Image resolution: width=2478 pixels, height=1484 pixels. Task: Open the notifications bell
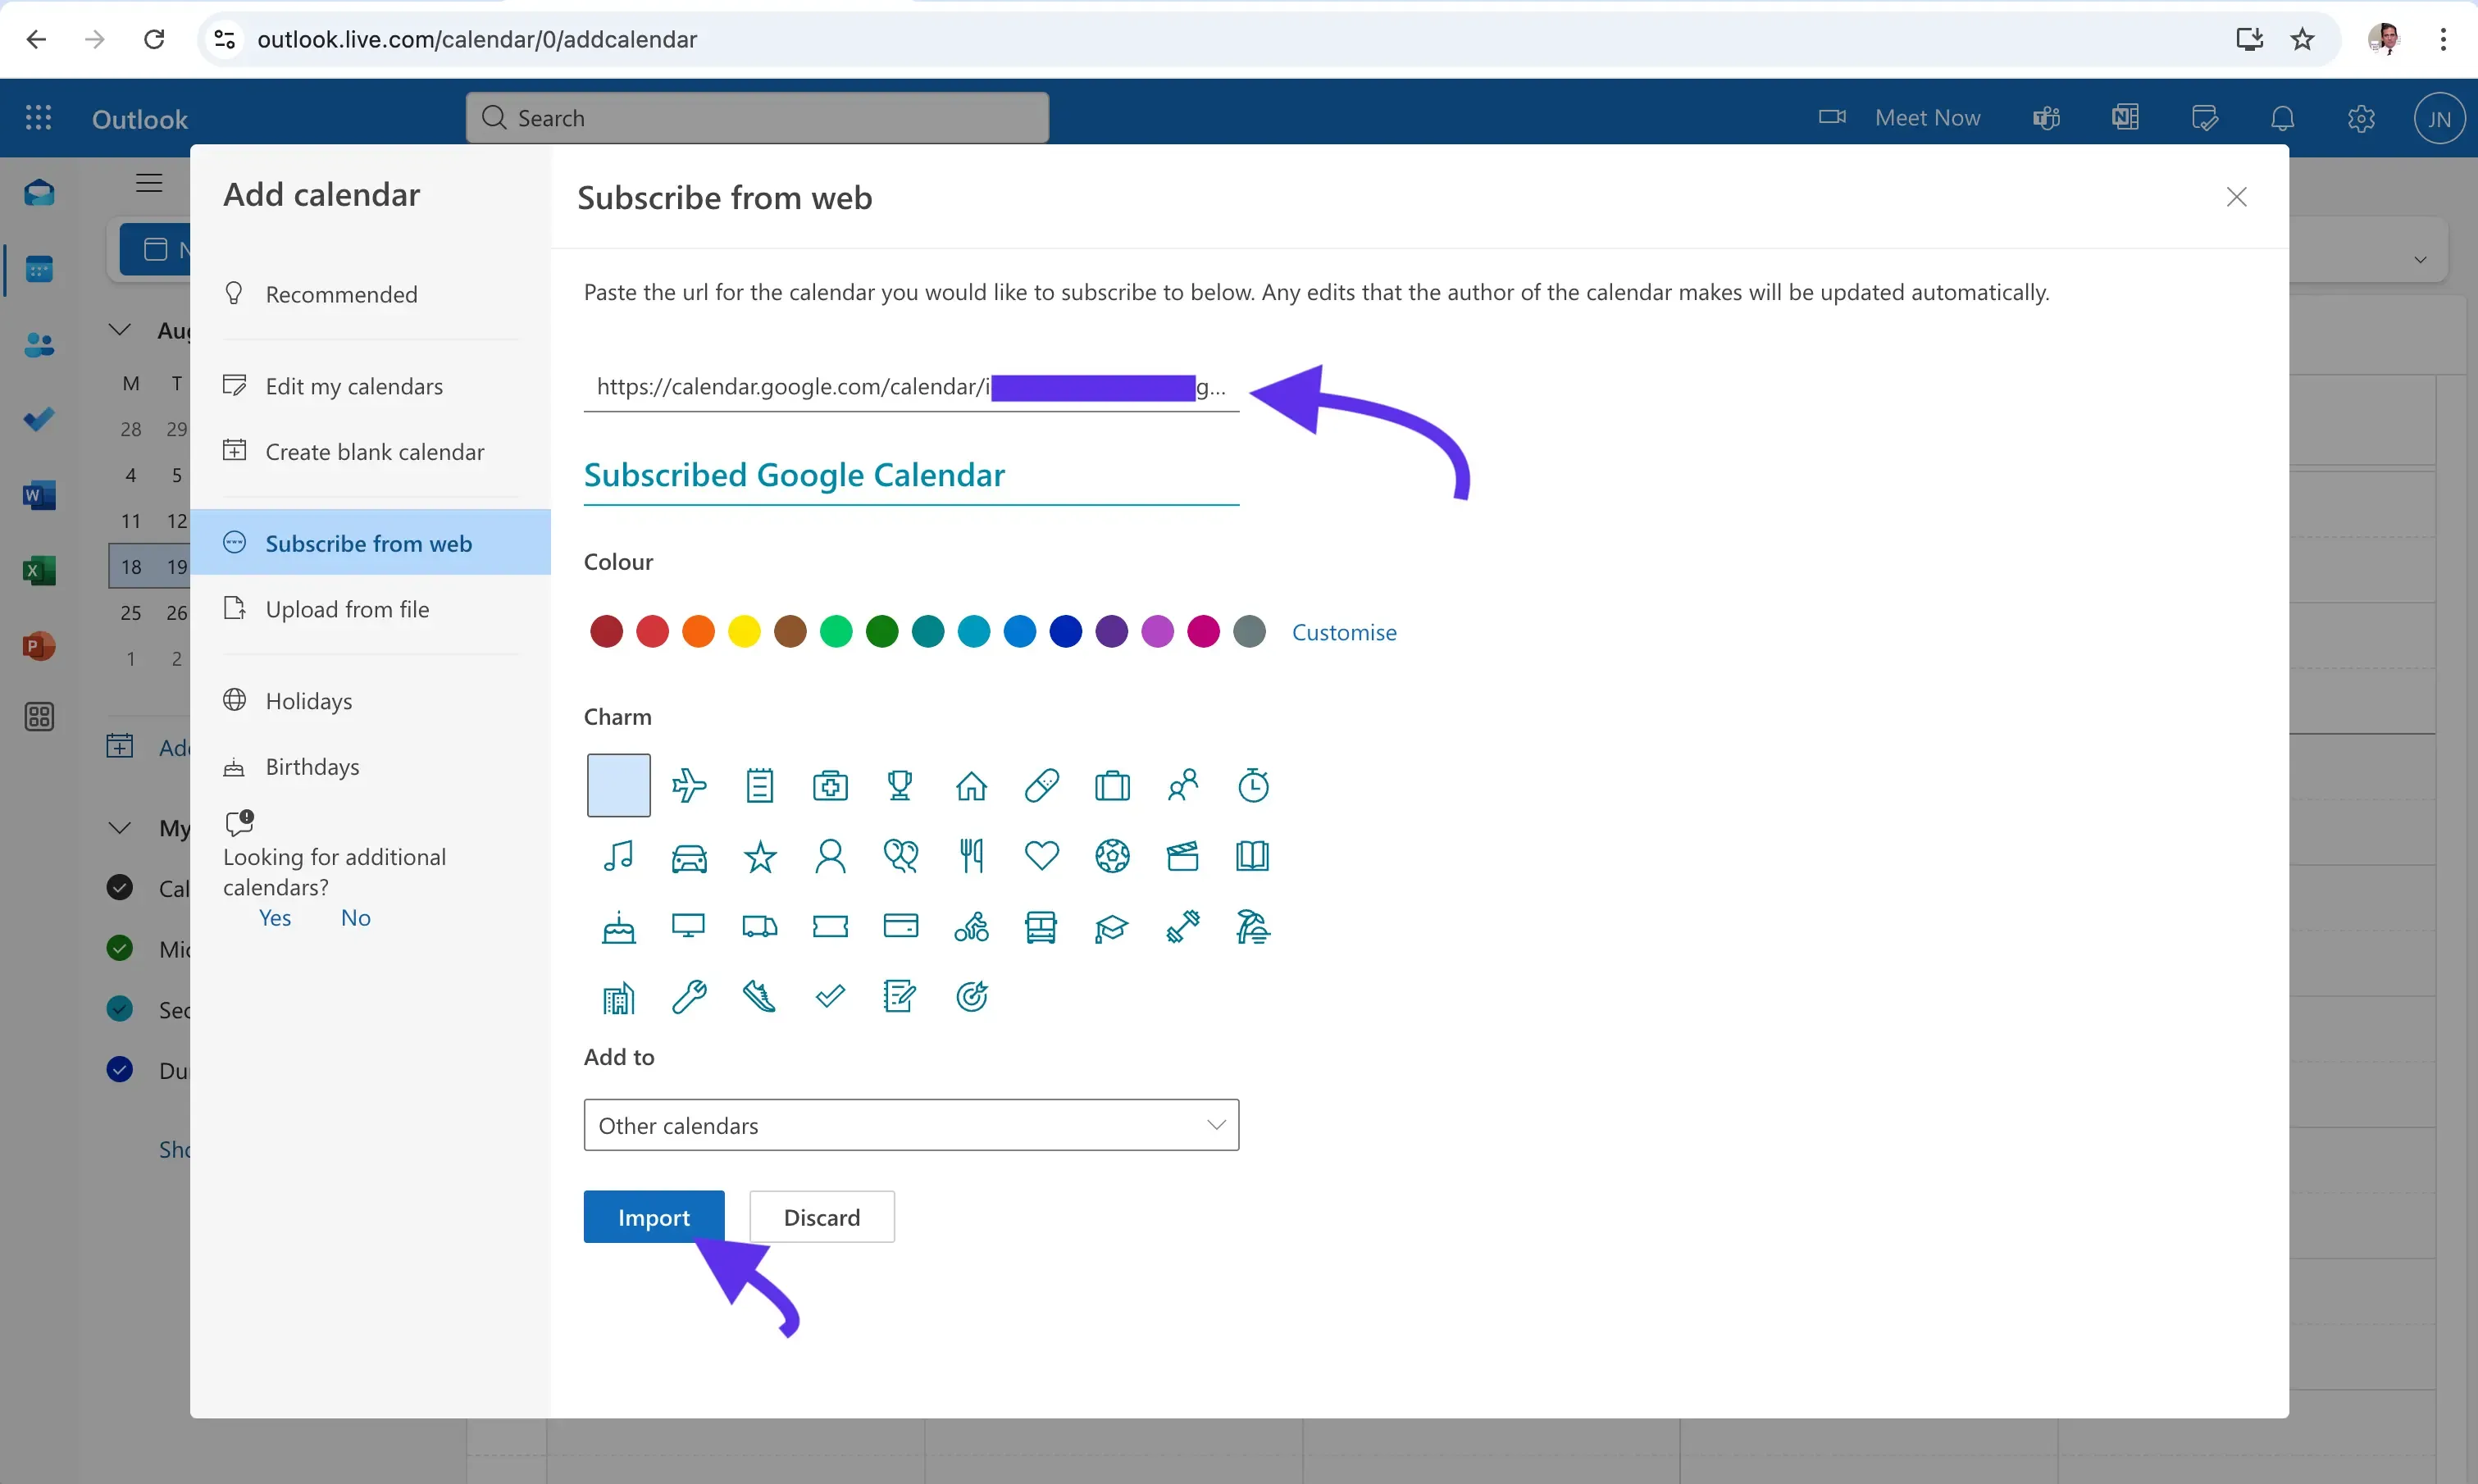[2283, 117]
